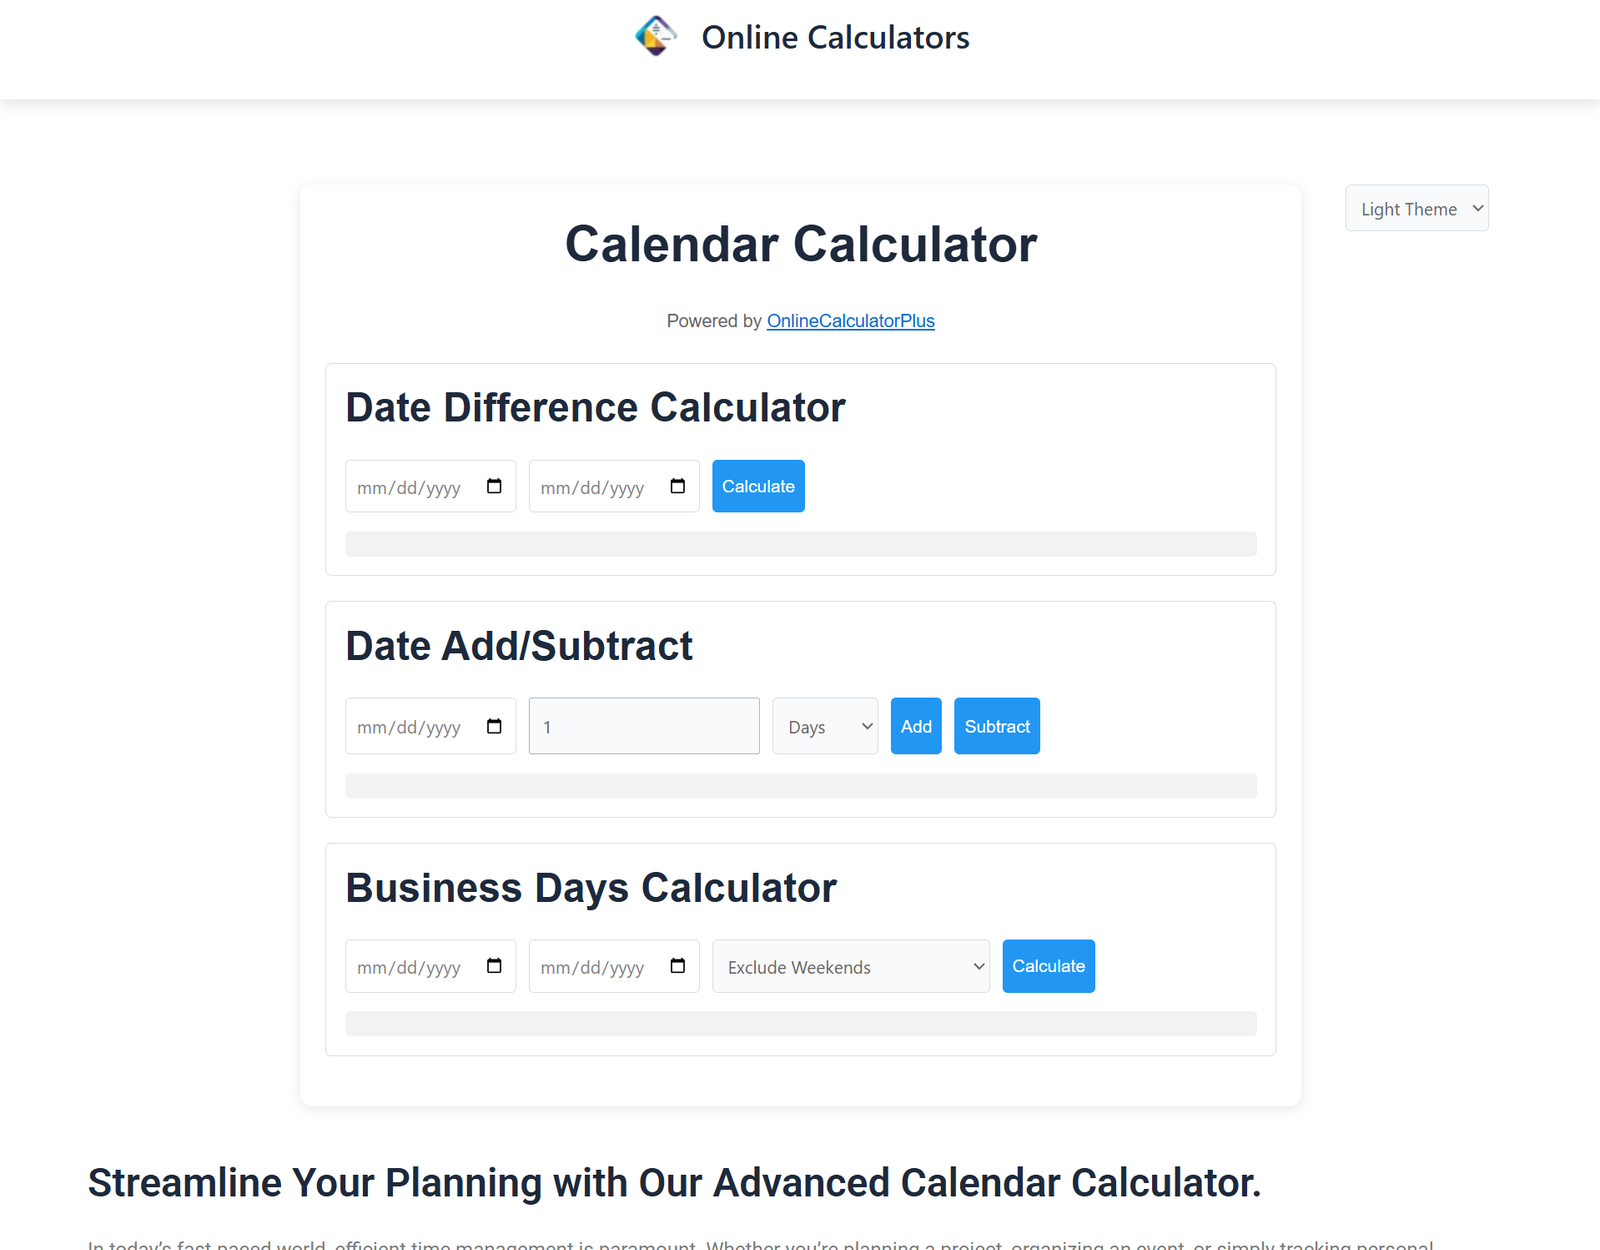The height and width of the screenshot is (1250, 1600).
Task: Click Calculate in Date Difference Calculator
Action: pyautogui.click(x=758, y=486)
